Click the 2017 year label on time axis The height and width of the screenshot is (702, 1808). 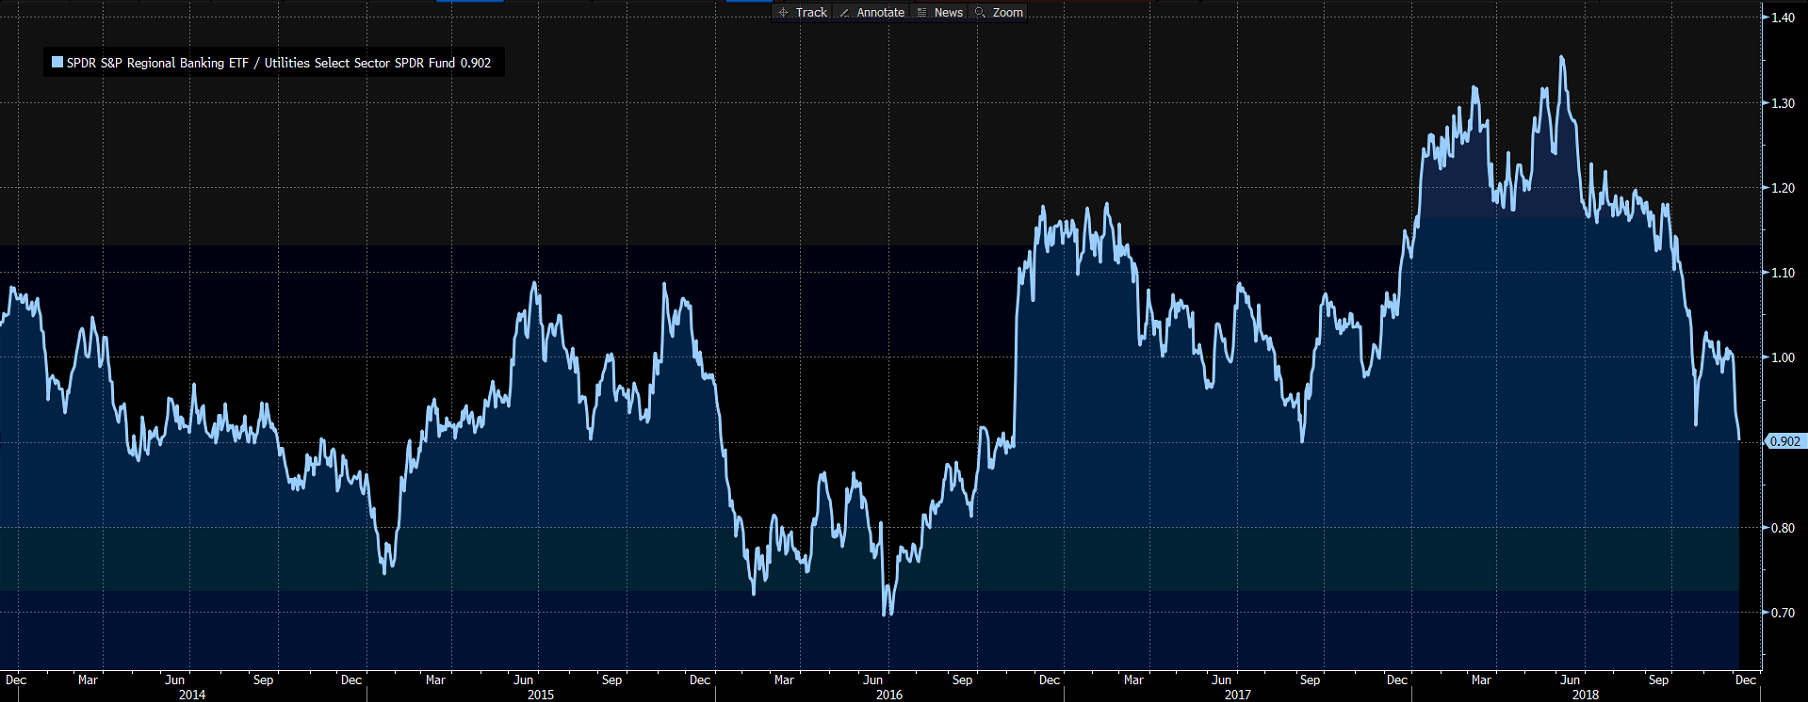point(1237,694)
